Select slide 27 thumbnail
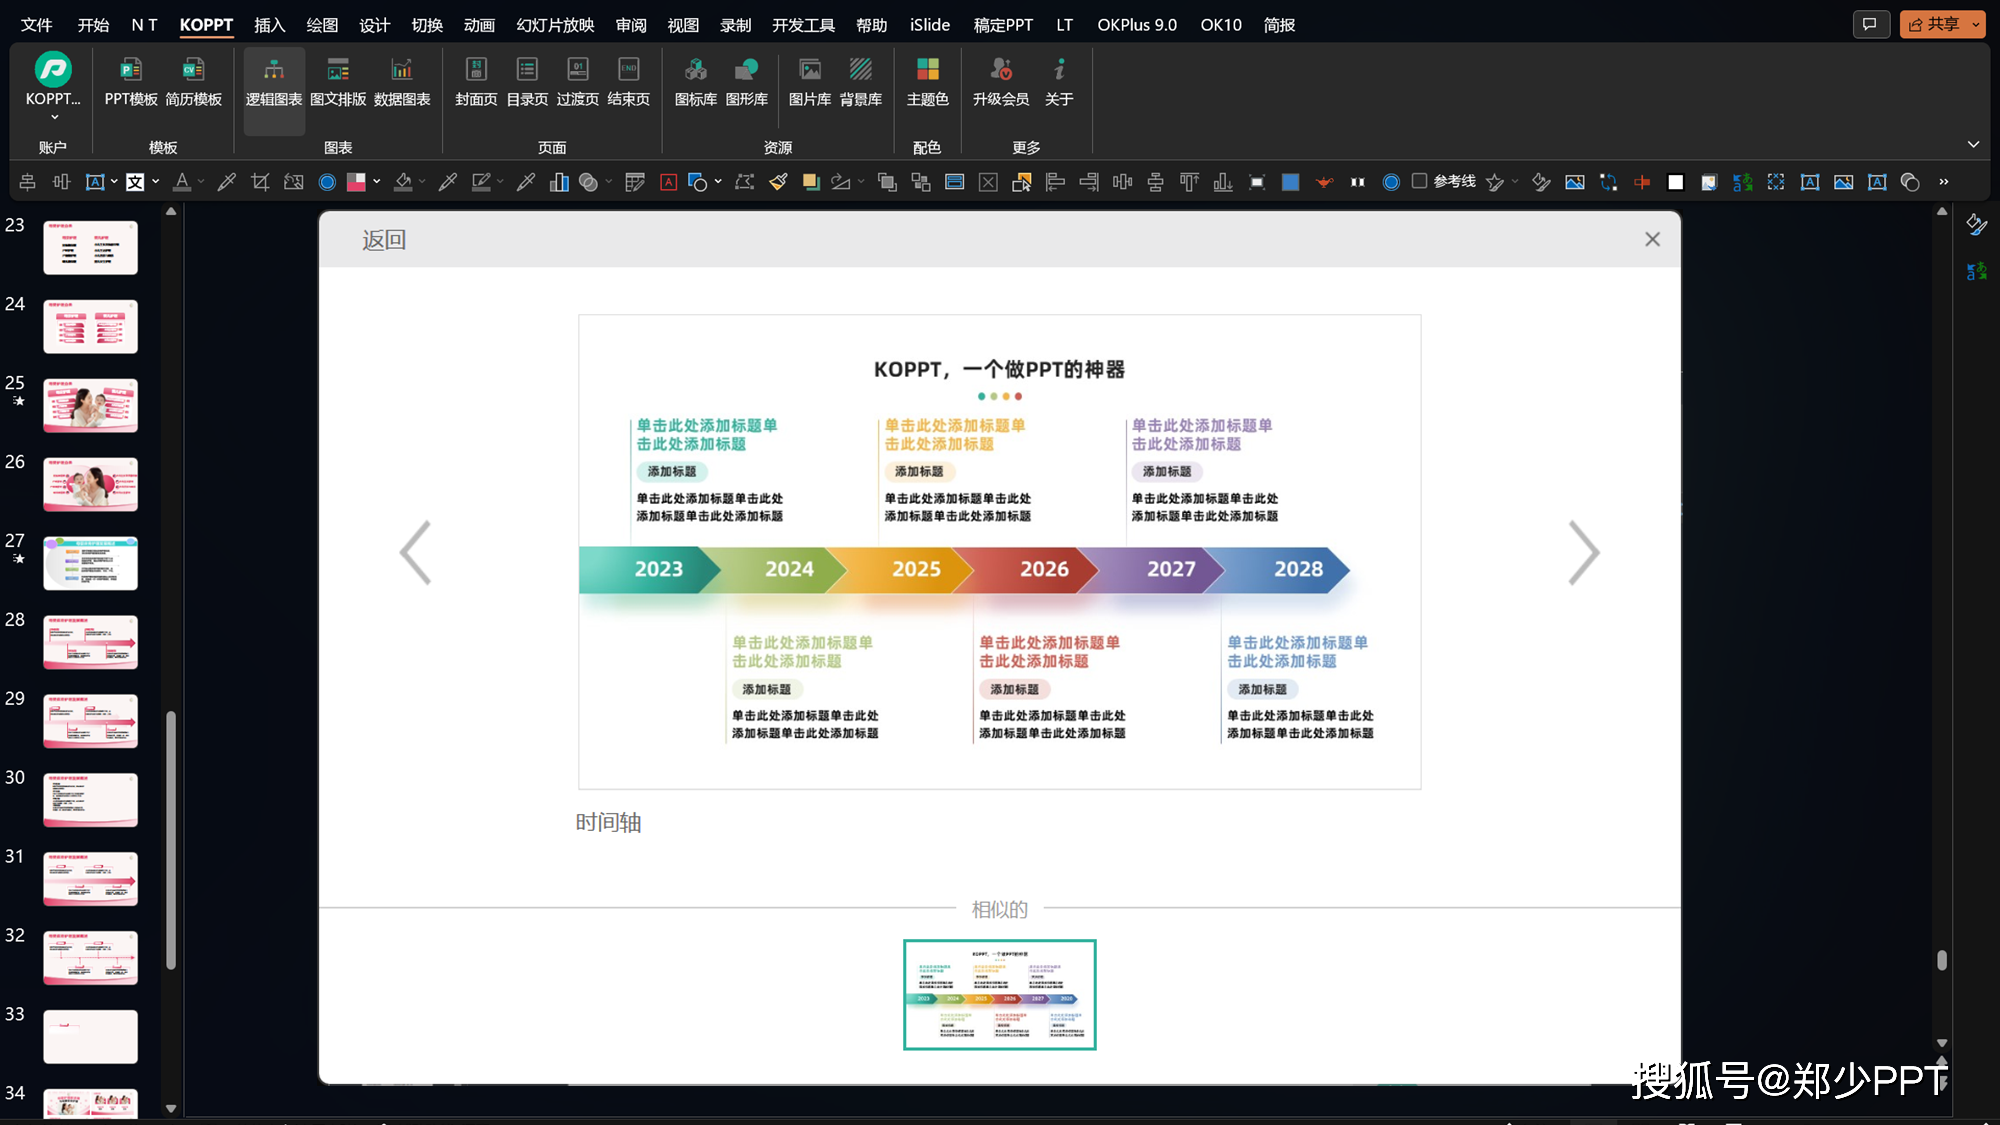Screen dimensions: 2000x1125 pyautogui.click(x=90, y=562)
